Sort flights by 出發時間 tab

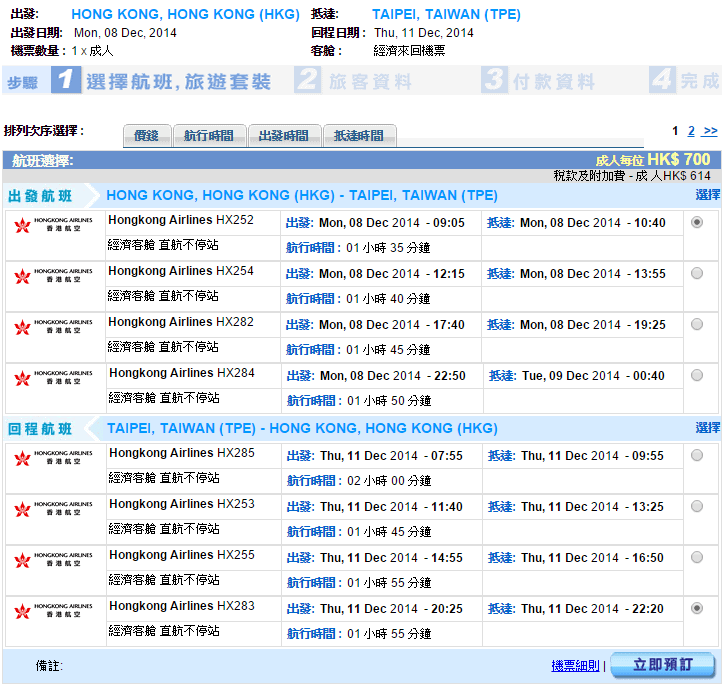284,136
